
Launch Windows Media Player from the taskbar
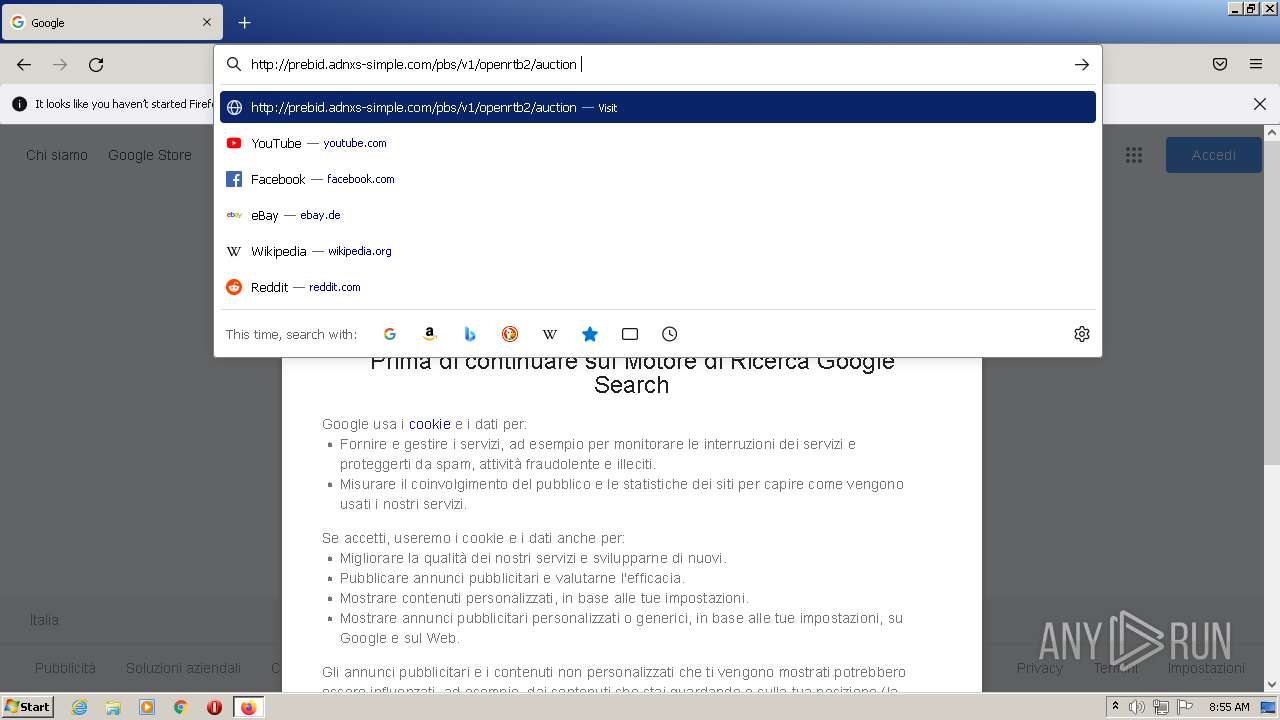[147, 707]
